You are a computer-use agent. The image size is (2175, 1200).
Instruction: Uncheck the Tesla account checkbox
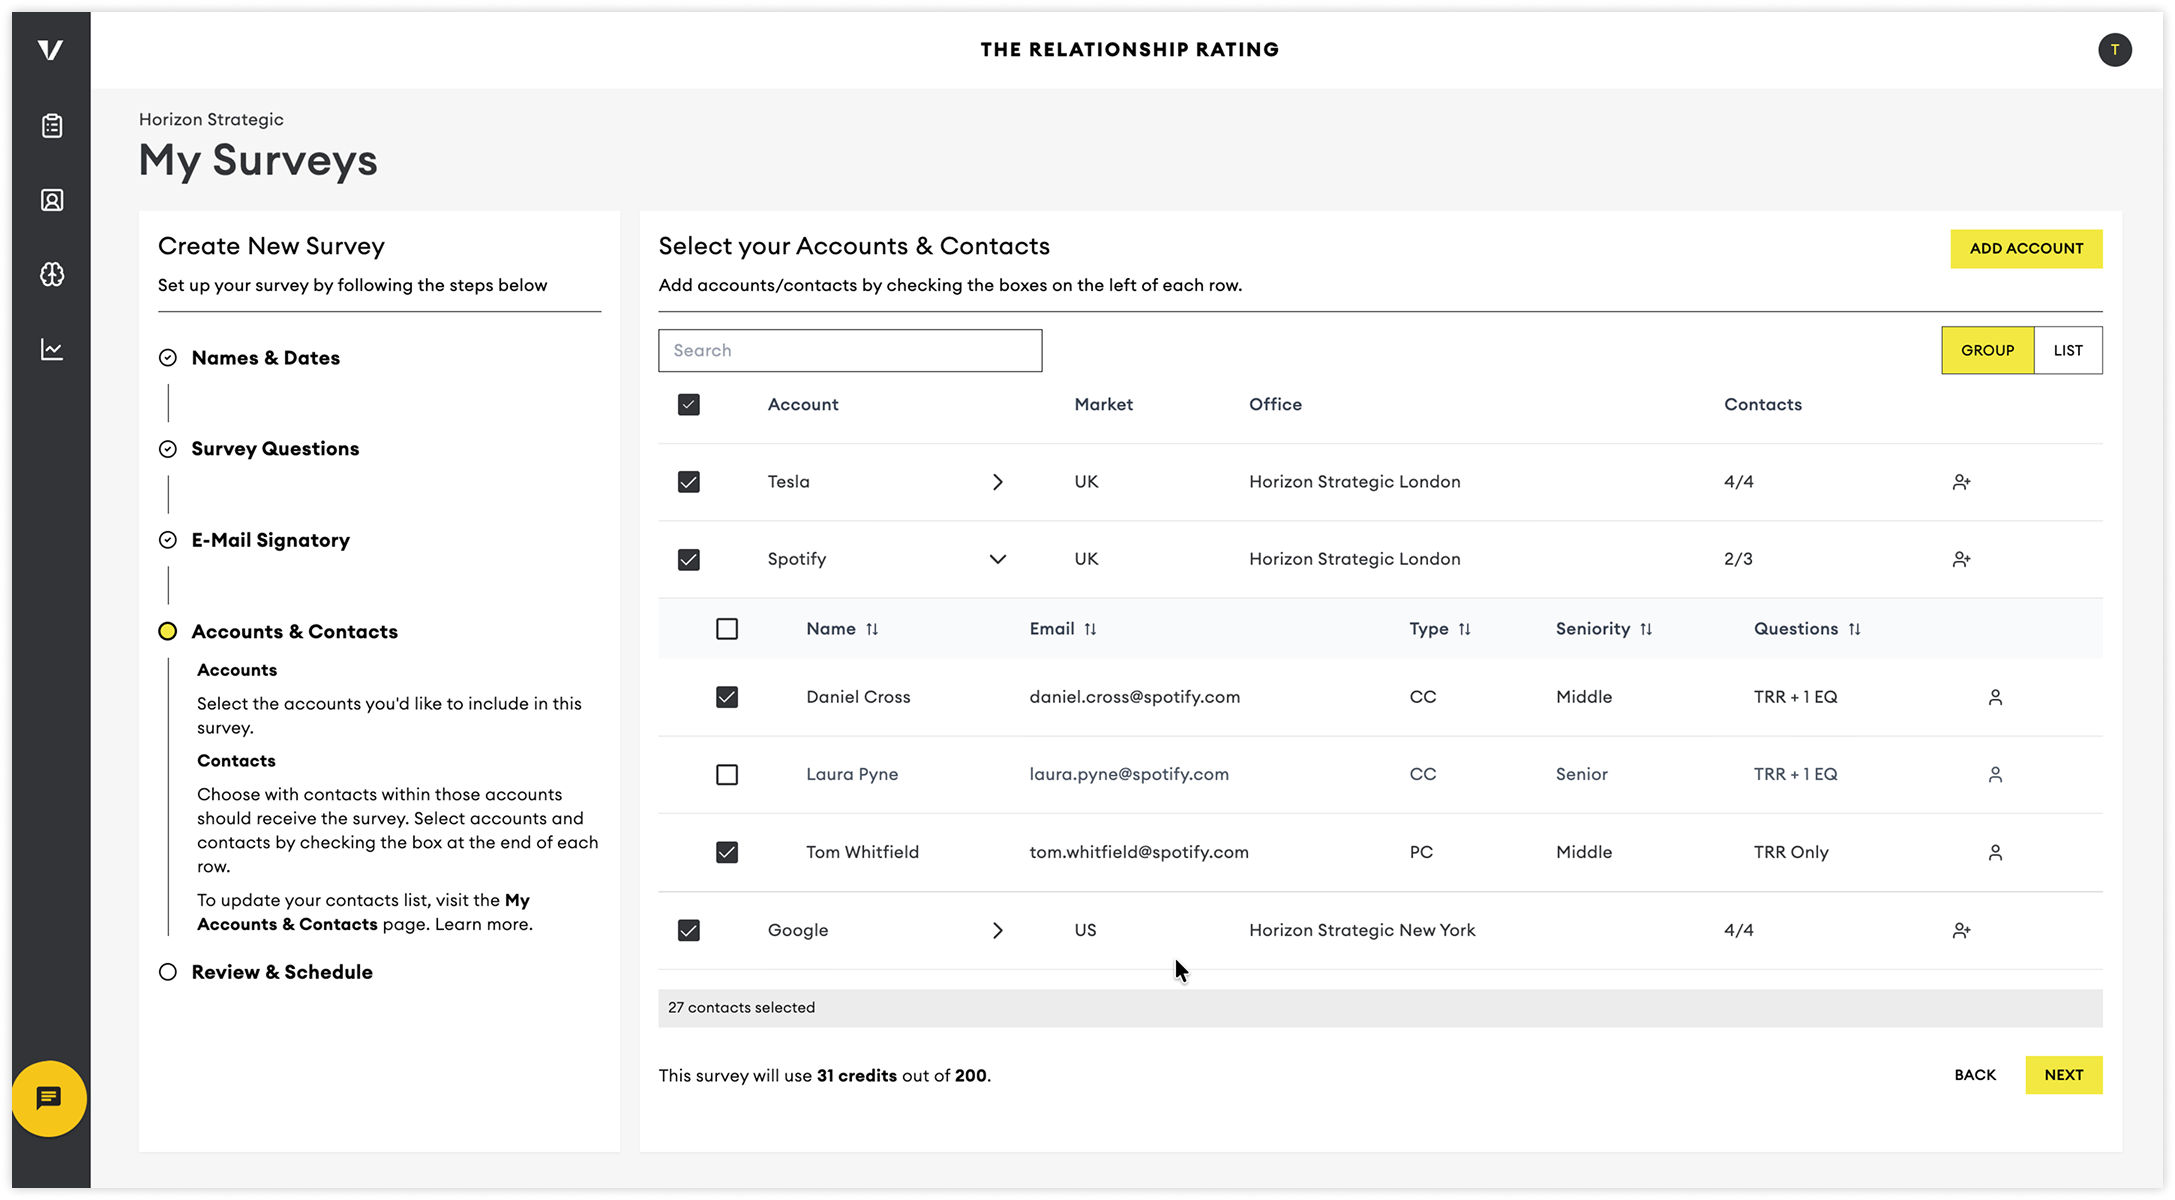688,482
